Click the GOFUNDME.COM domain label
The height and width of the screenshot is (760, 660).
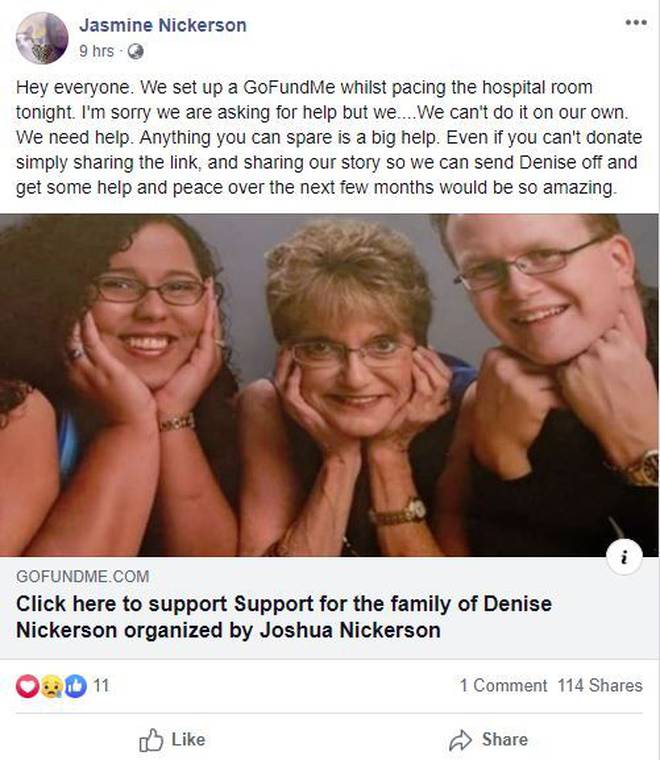[83, 576]
